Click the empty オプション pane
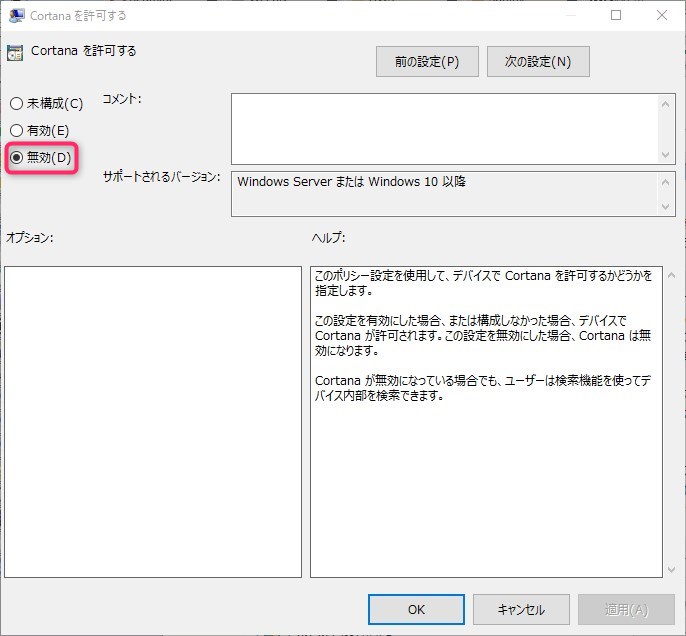The height and width of the screenshot is (636, 686). [153, 422]
